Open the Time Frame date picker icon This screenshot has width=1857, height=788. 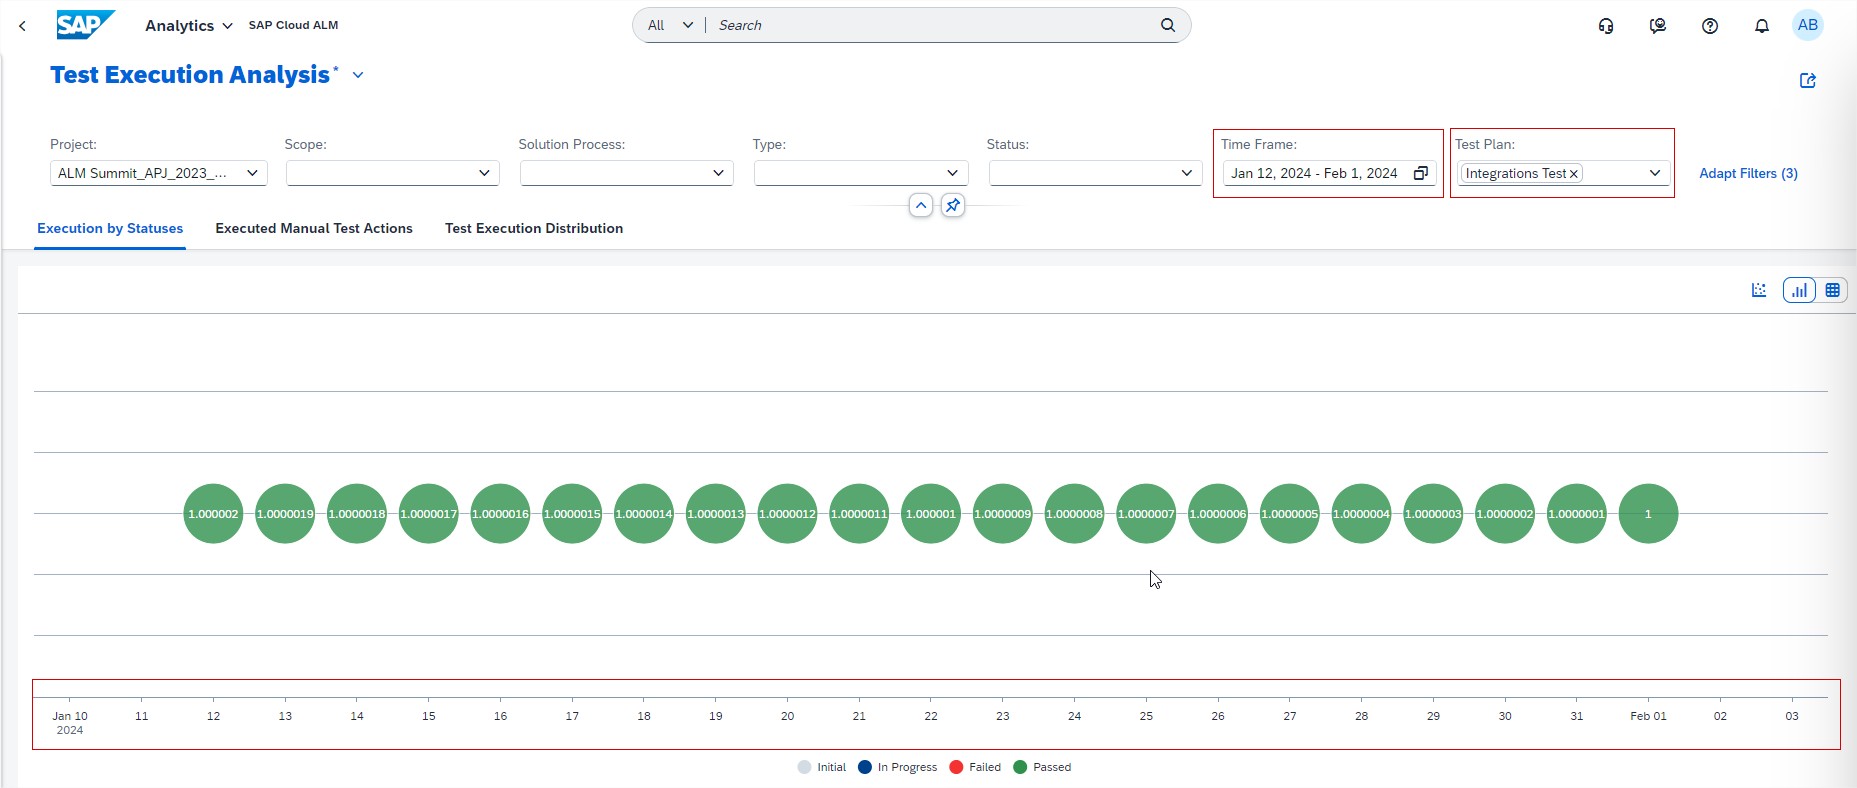pos(1420,173)
